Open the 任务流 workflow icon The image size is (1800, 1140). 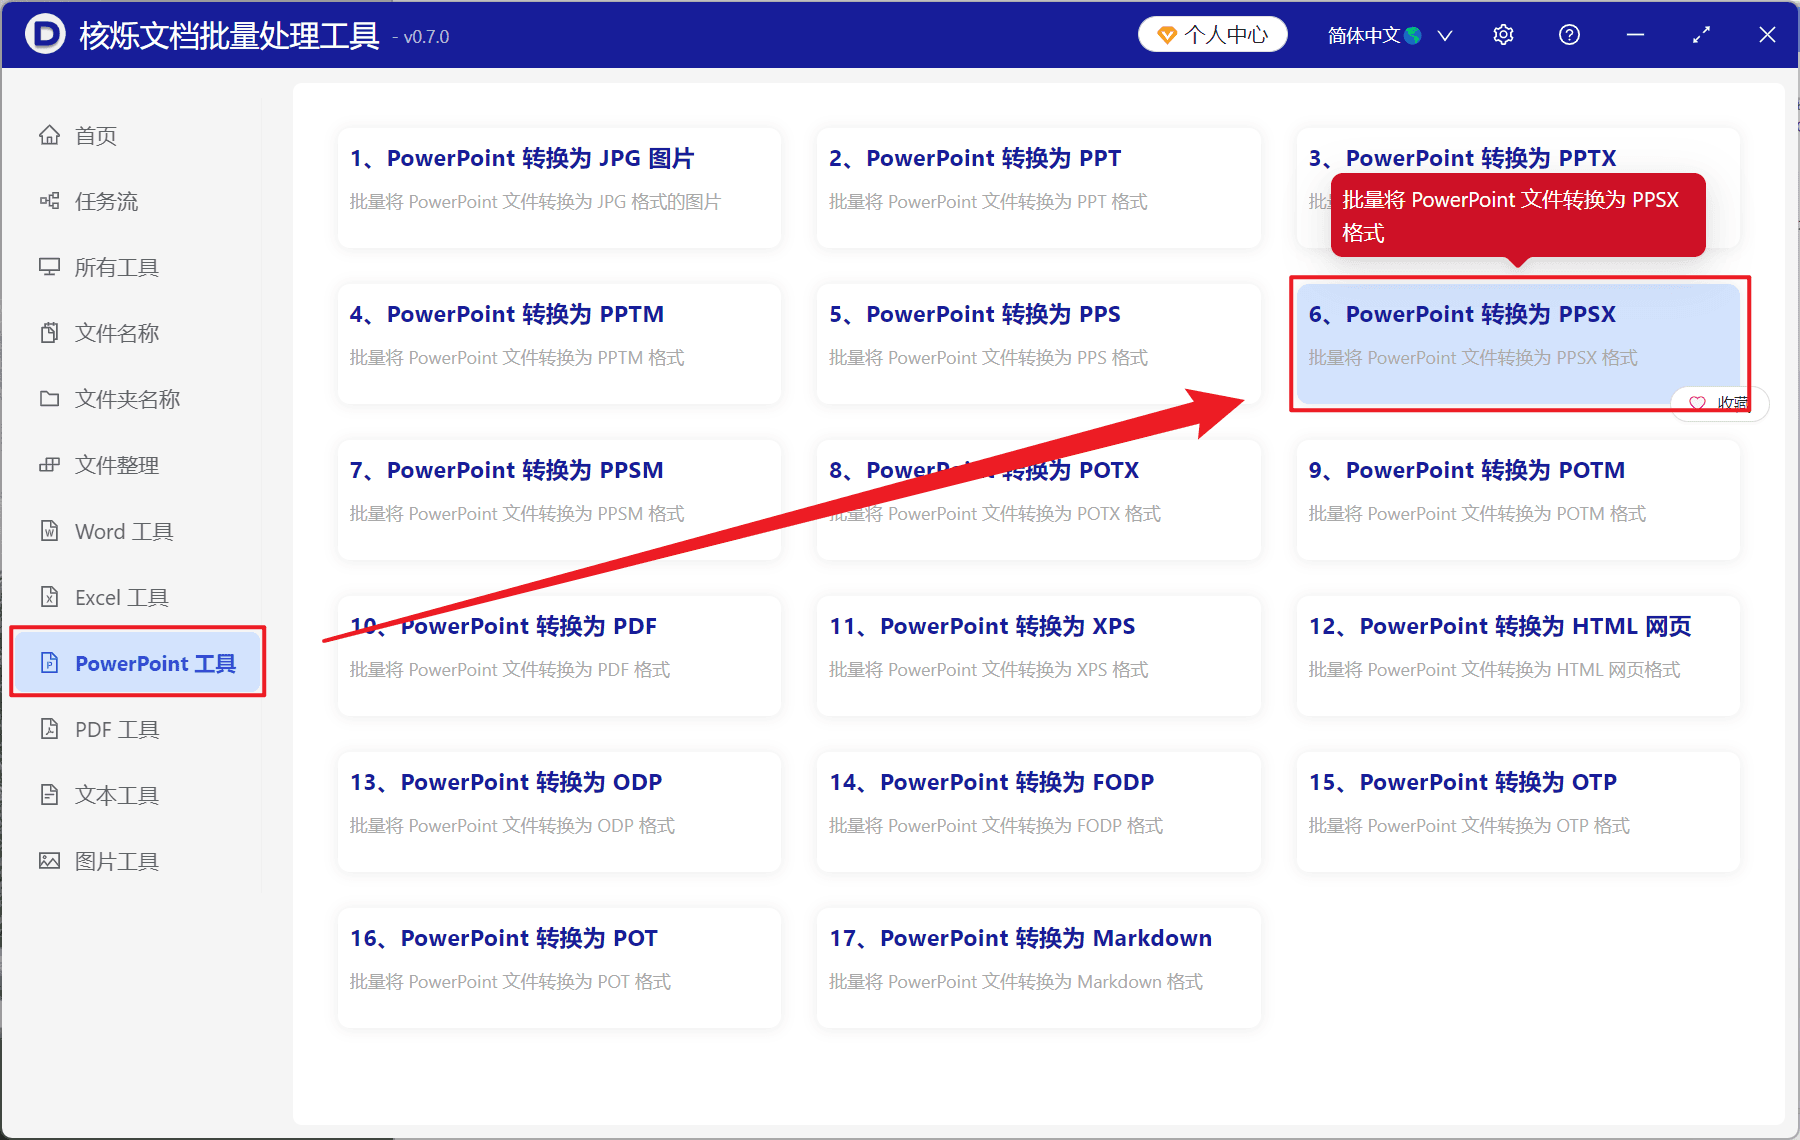click(49, 201)
